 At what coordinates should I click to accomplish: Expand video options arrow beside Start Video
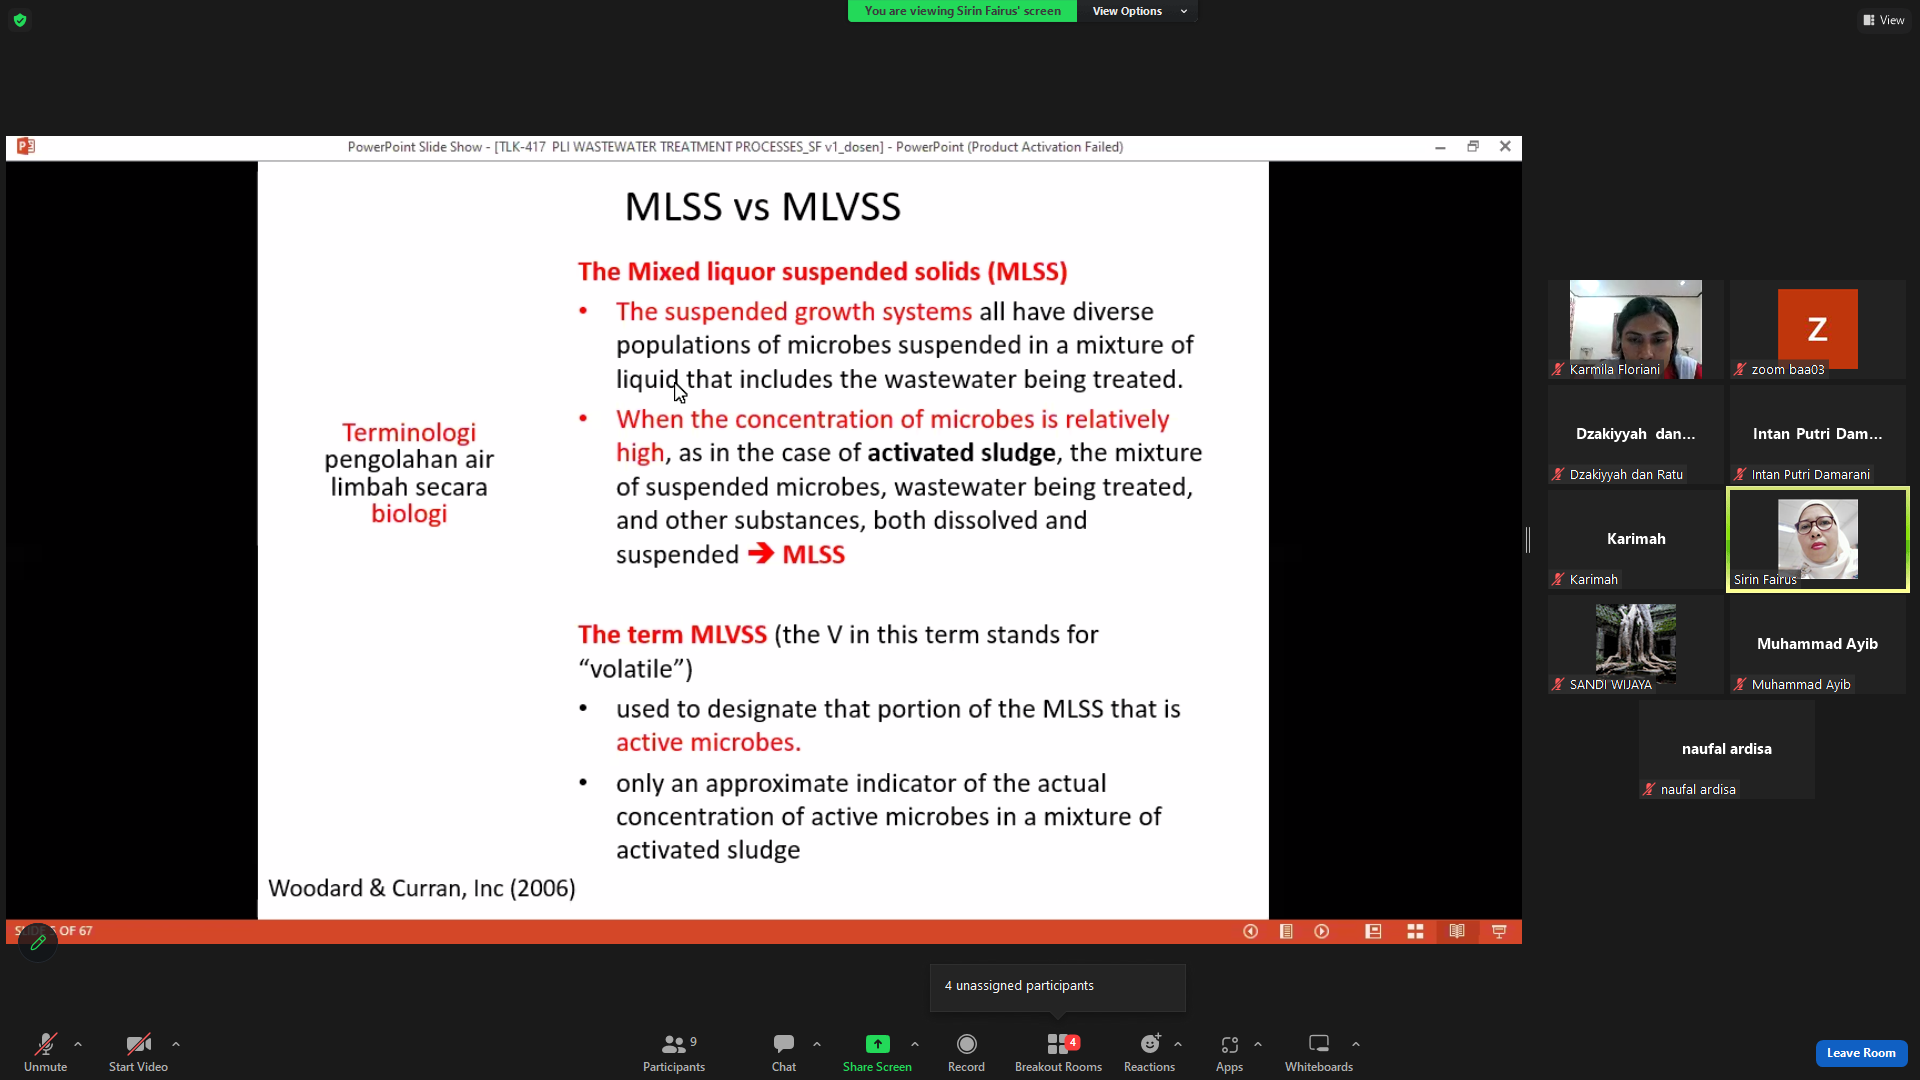click(176, 1044)
